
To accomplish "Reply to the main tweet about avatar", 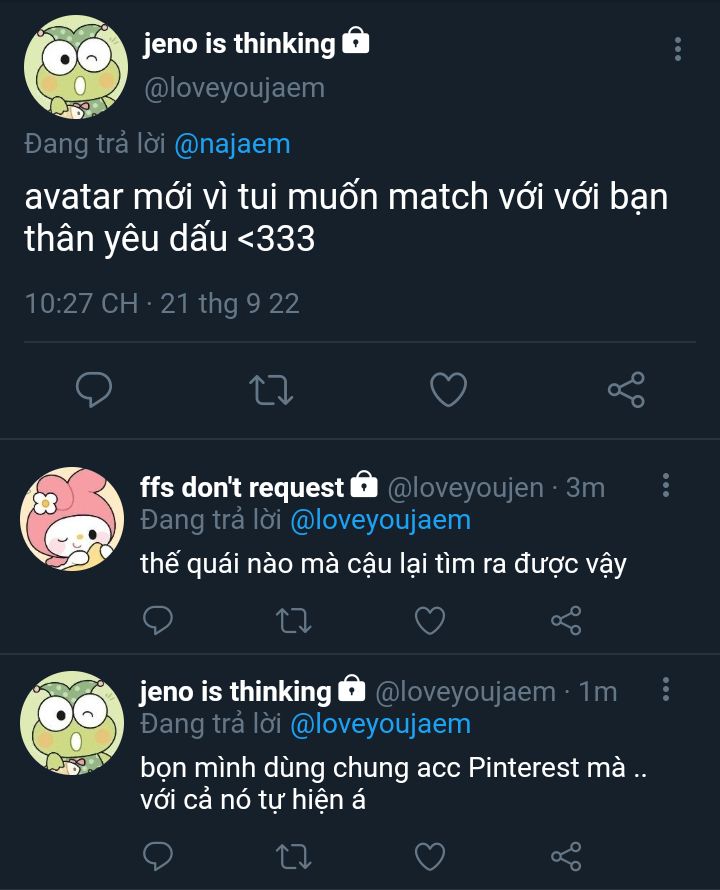I will [94, 389].
